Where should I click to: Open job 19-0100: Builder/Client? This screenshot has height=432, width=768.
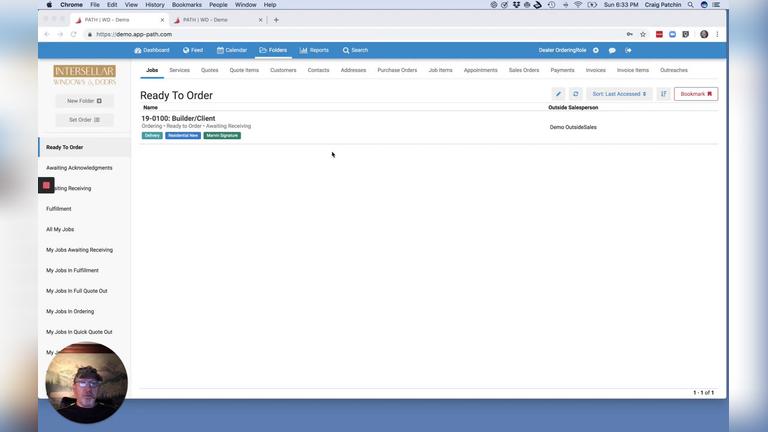[x=178, y=119]
